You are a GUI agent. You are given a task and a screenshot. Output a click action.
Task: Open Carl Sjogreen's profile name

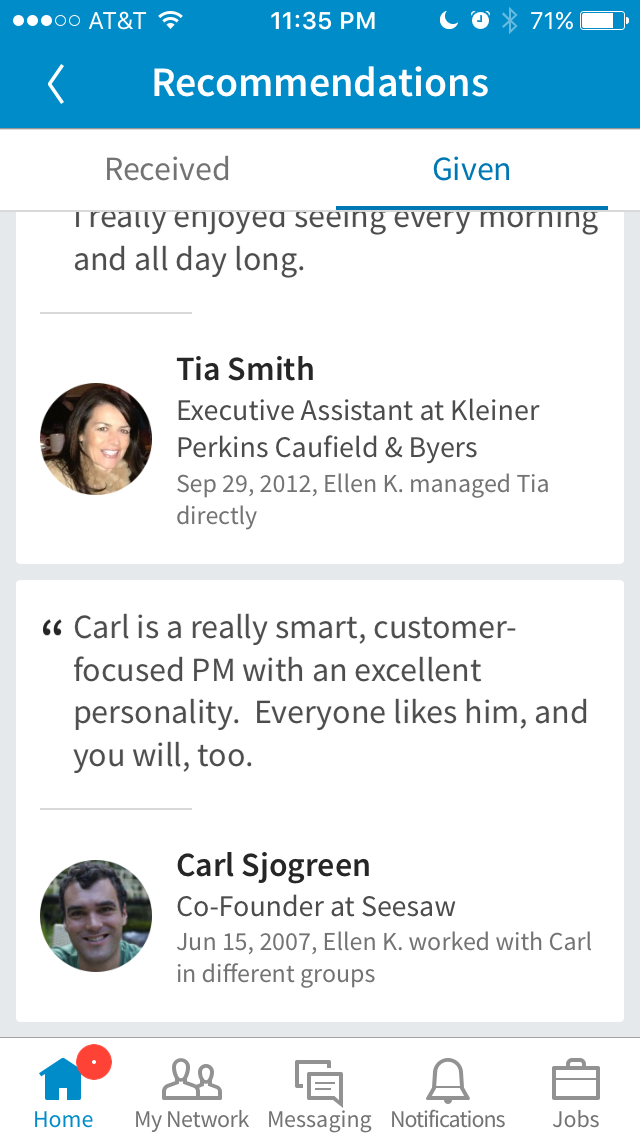(x=273, y=865)
